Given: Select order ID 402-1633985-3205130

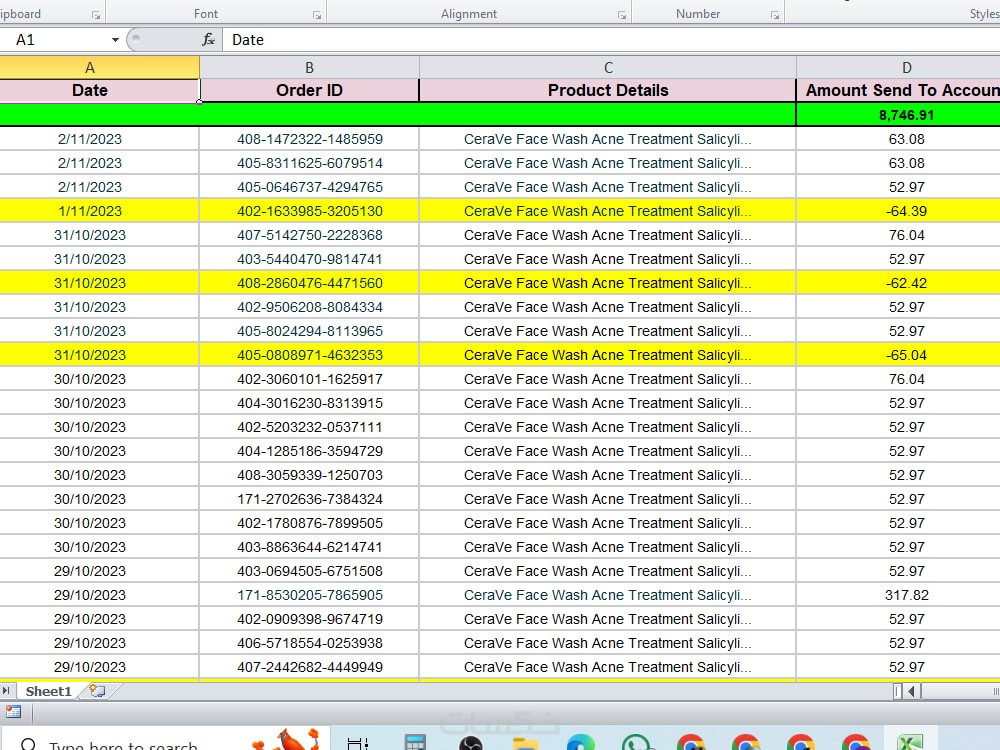Looking at the screenshot, I should (309, 211).
